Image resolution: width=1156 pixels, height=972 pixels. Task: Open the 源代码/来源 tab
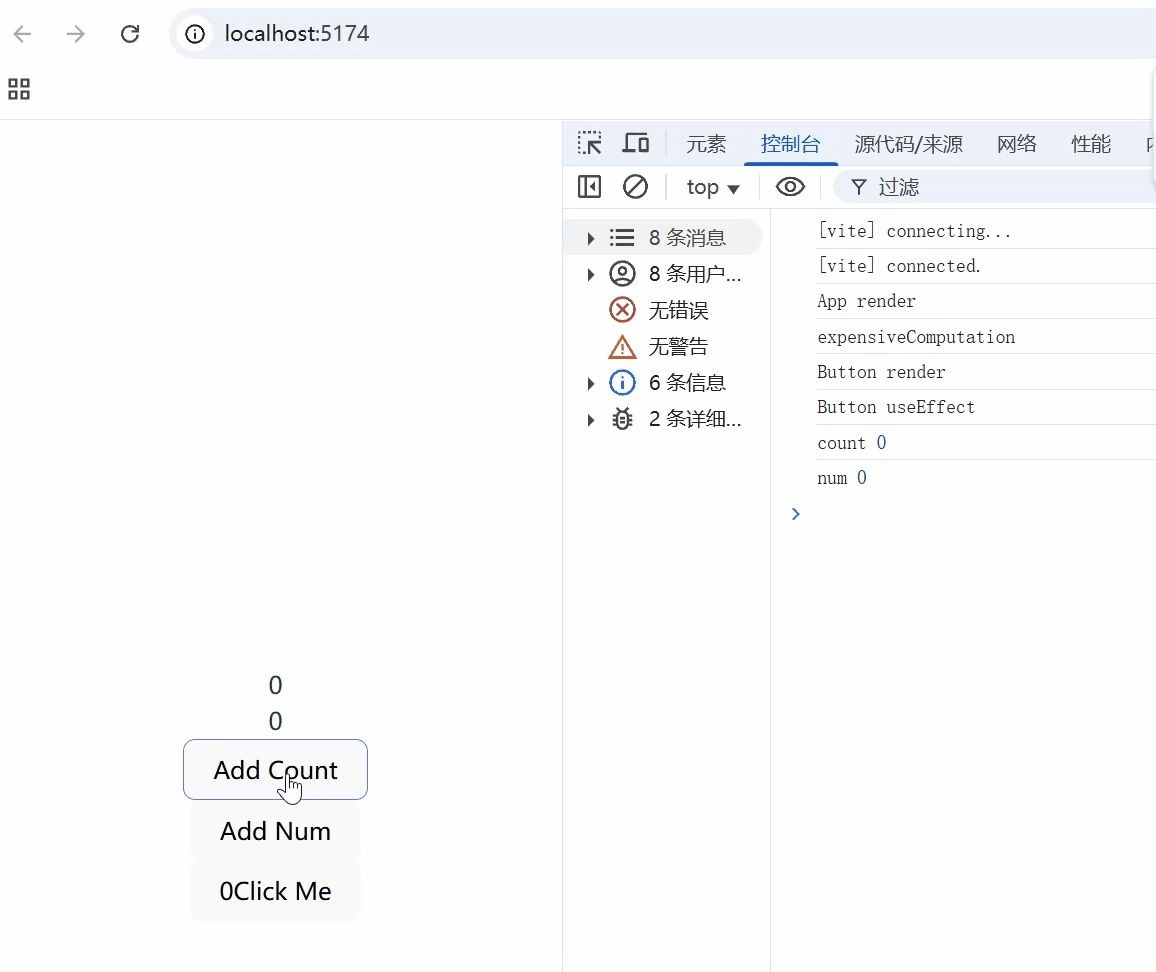(908, 144)
